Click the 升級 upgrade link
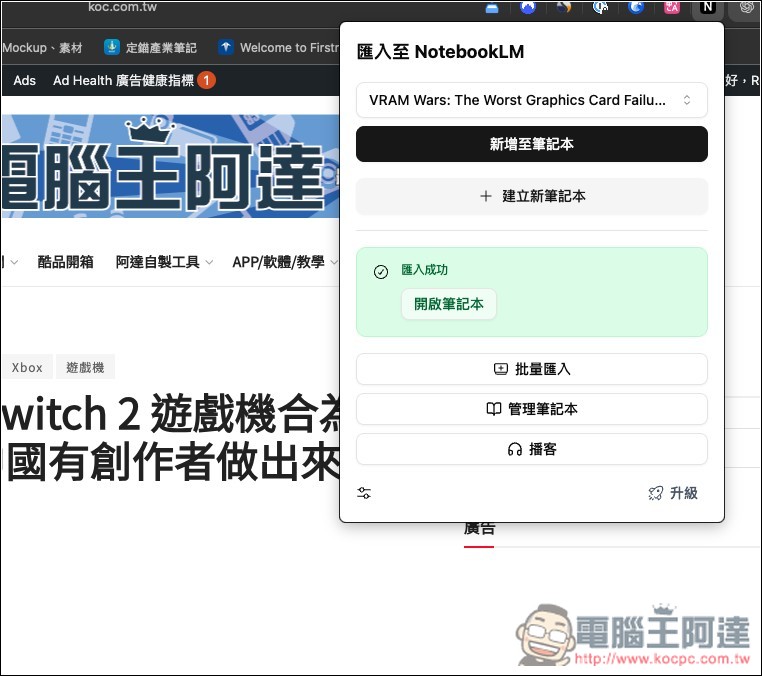The height and width of the screenshot is (676, 762). click(x=674, y=493)
